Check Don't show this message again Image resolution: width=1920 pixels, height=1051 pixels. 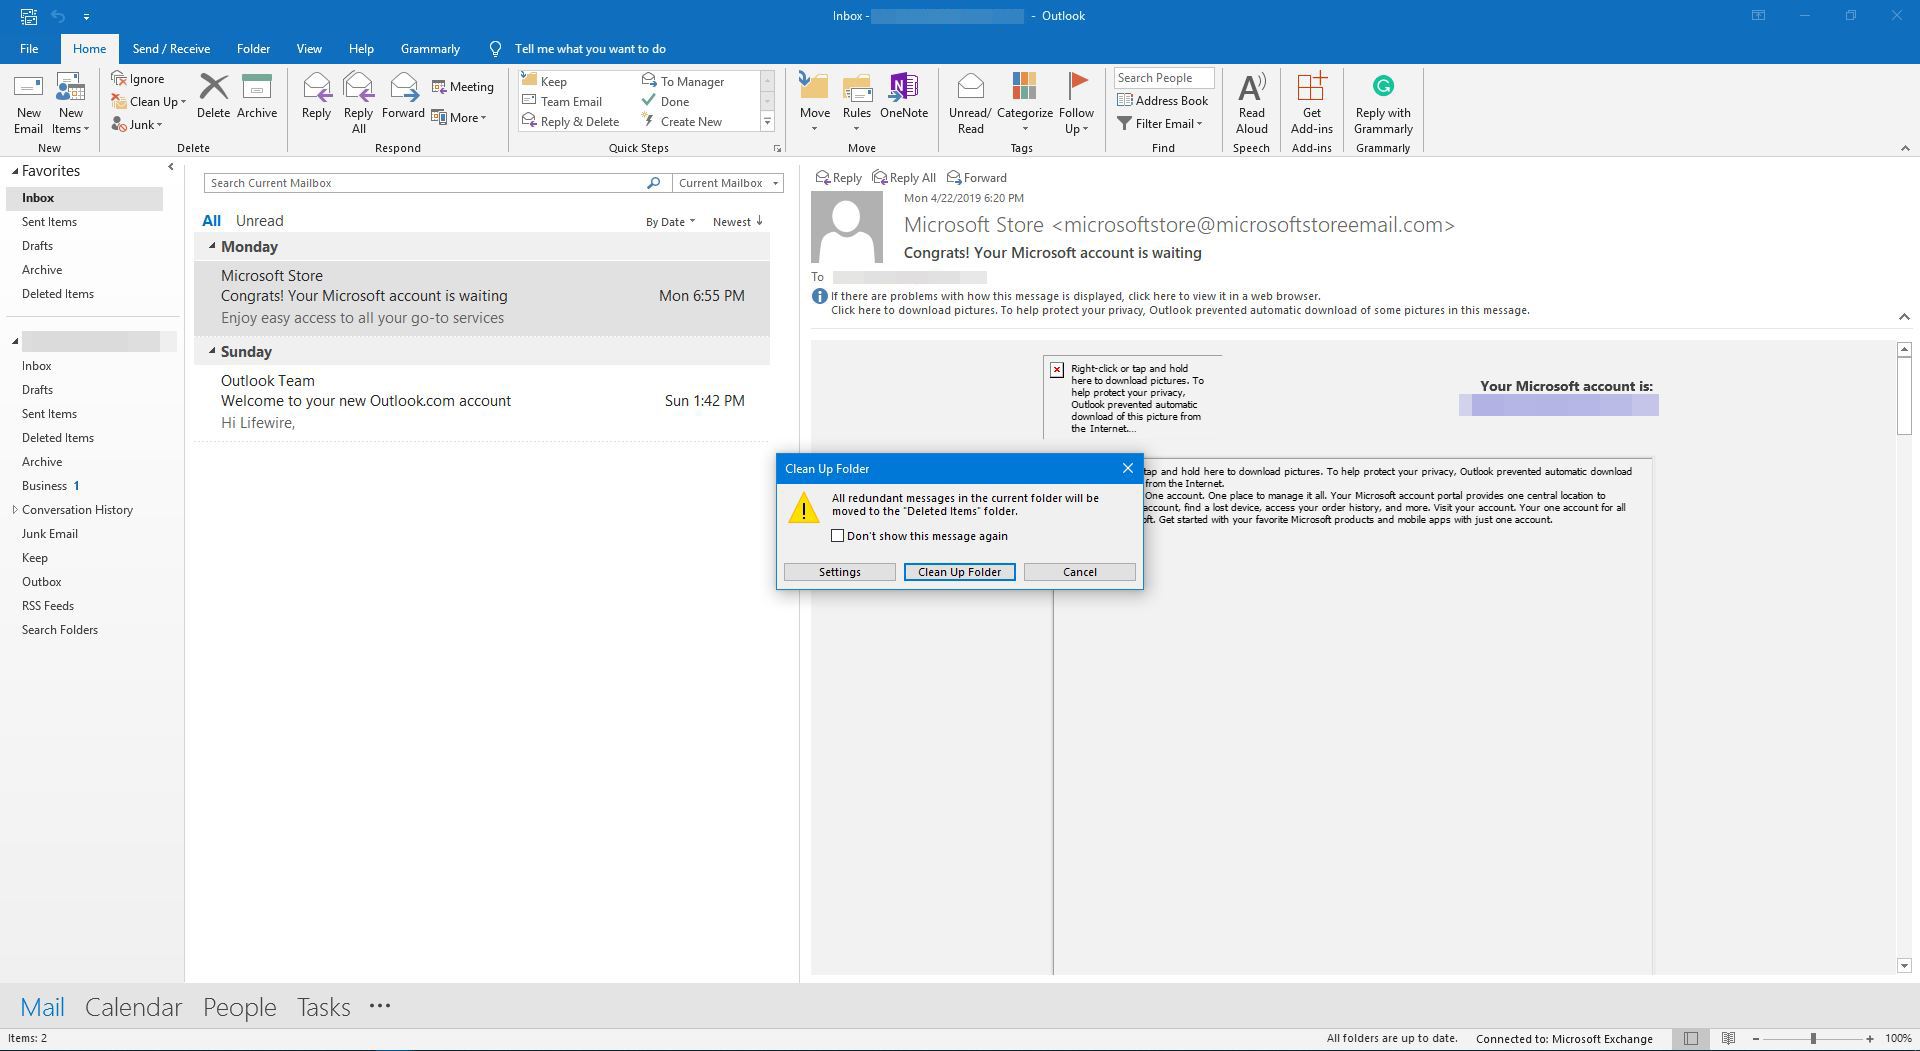coord(838,536)
